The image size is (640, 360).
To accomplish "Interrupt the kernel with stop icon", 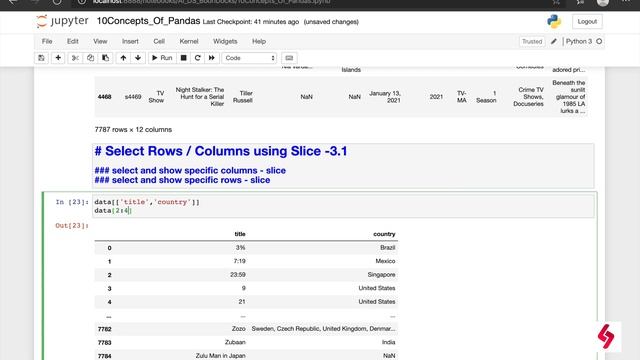I will [184, 58].
